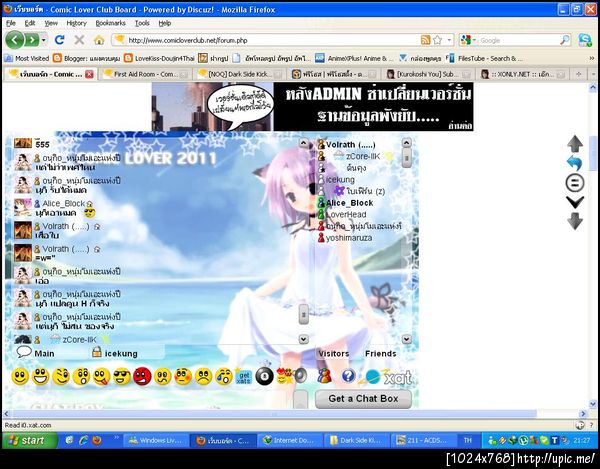Click the search magnifier icon in Google box

click(565, 40)
